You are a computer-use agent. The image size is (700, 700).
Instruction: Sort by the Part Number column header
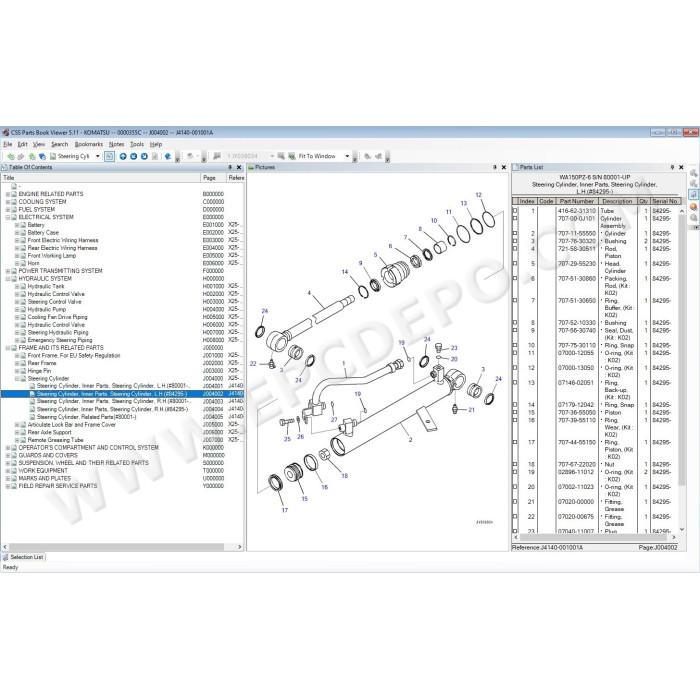(576, 201)
